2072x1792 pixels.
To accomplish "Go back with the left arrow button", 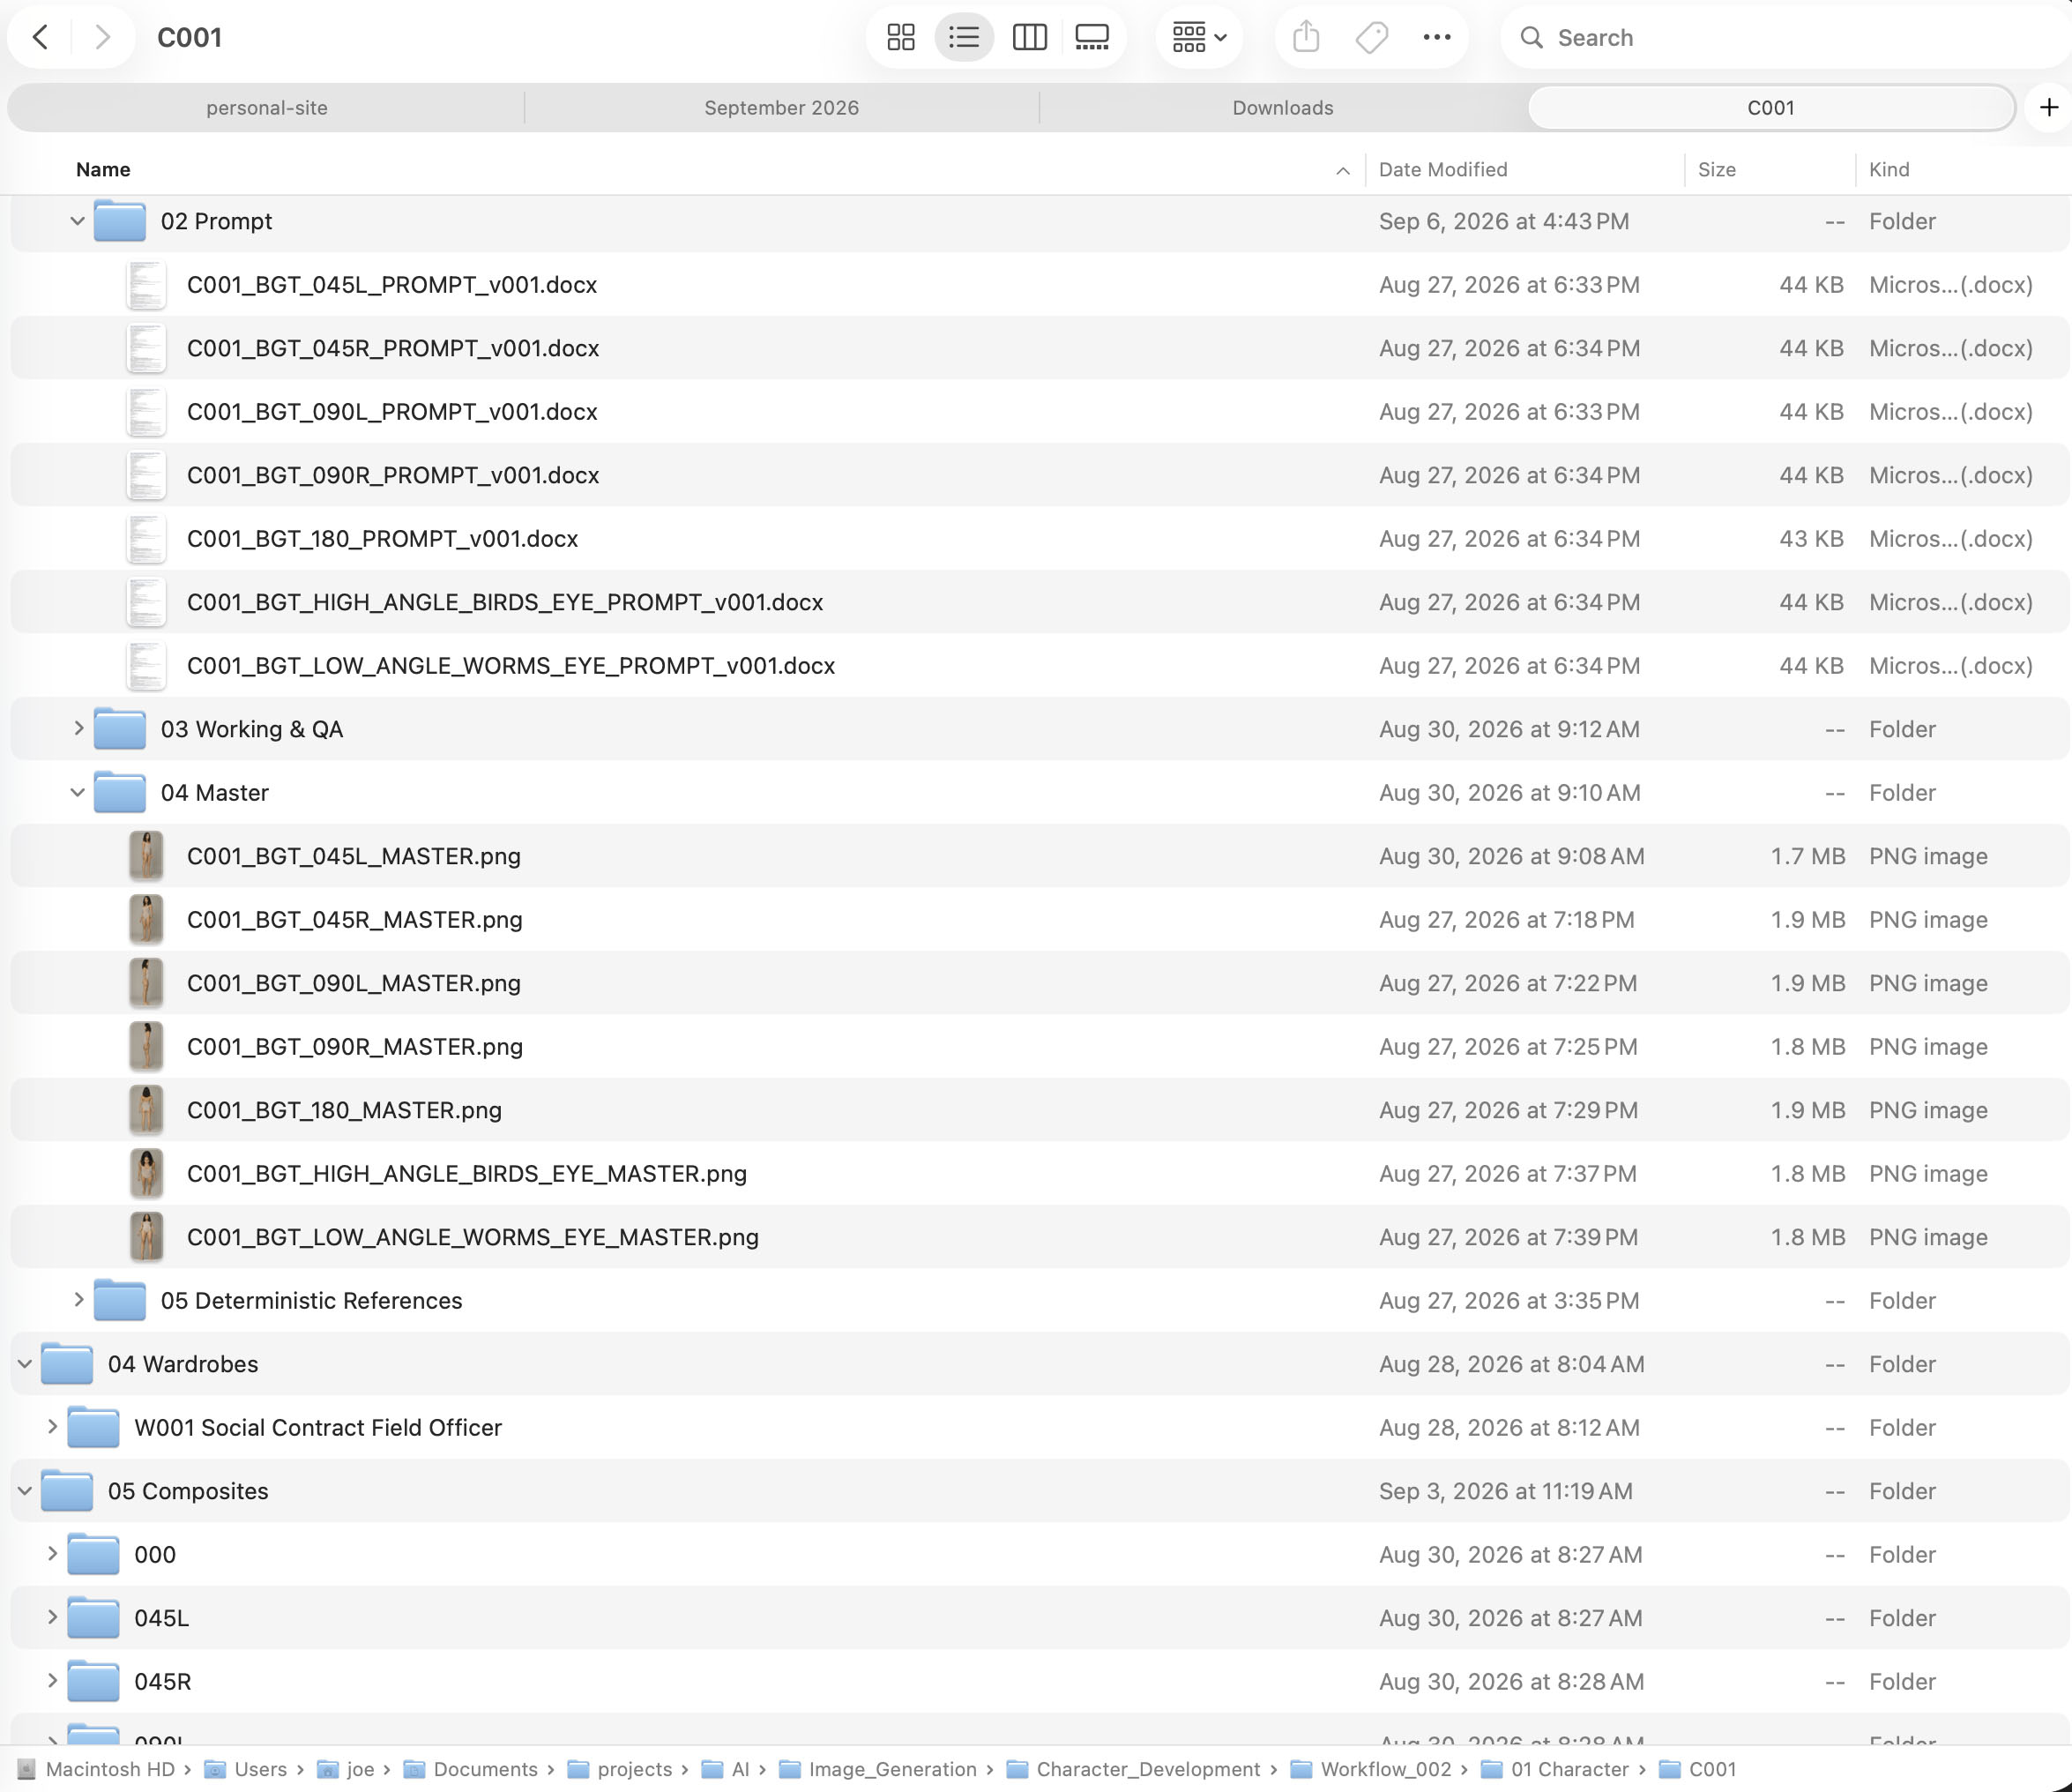I will pos(40,37).
